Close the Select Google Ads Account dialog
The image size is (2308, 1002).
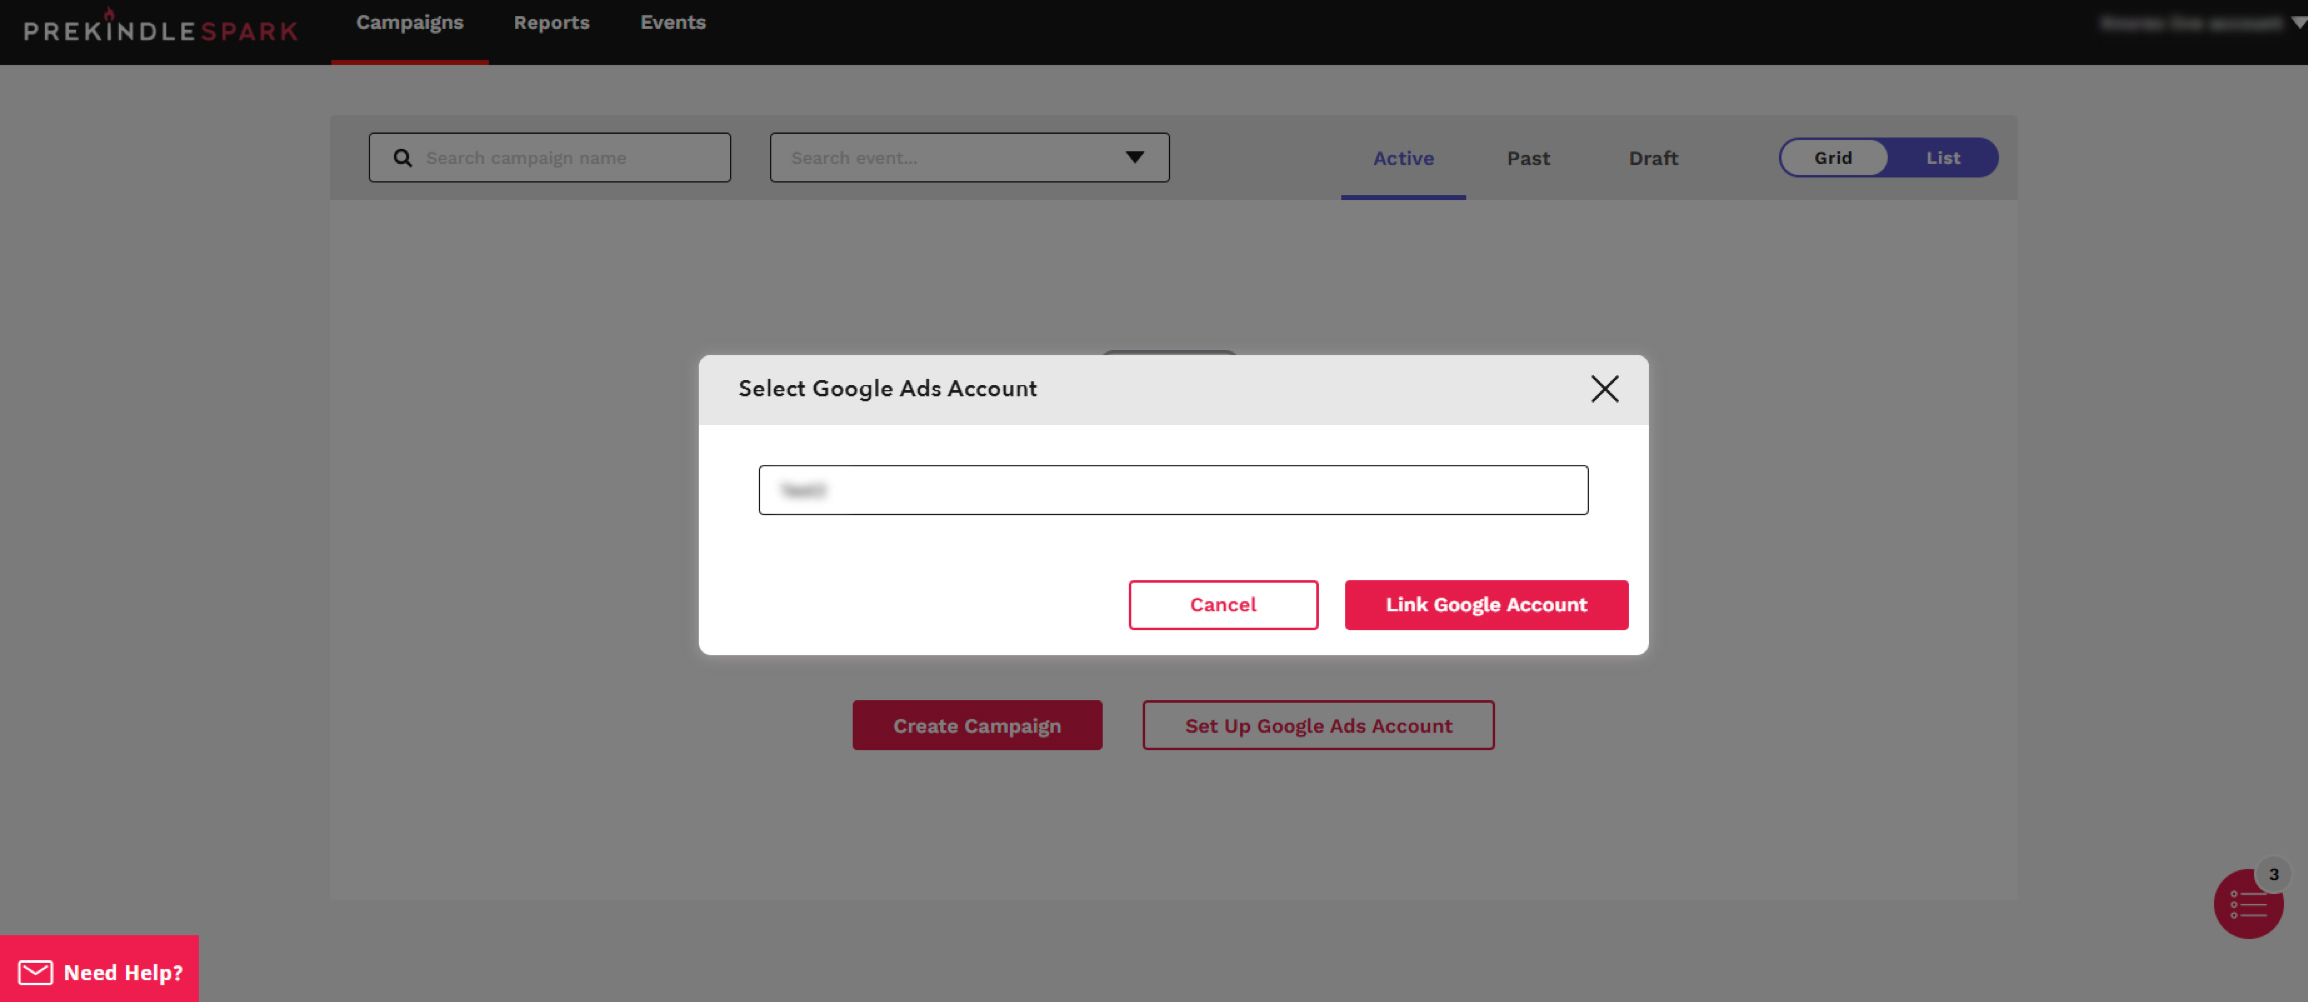click(1604, 389)
